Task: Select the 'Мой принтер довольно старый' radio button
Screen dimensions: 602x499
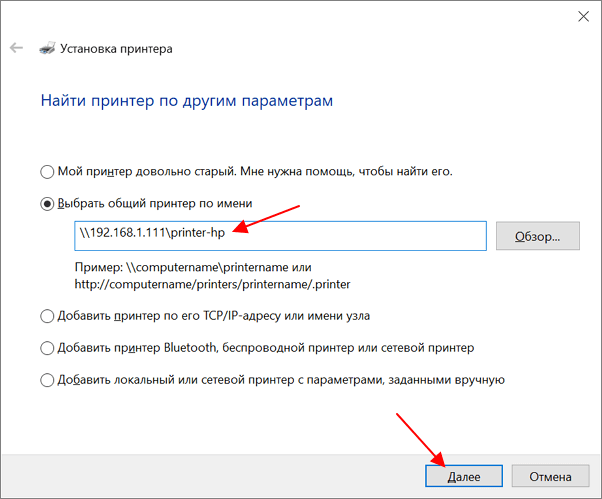Action: coord(47,172)
